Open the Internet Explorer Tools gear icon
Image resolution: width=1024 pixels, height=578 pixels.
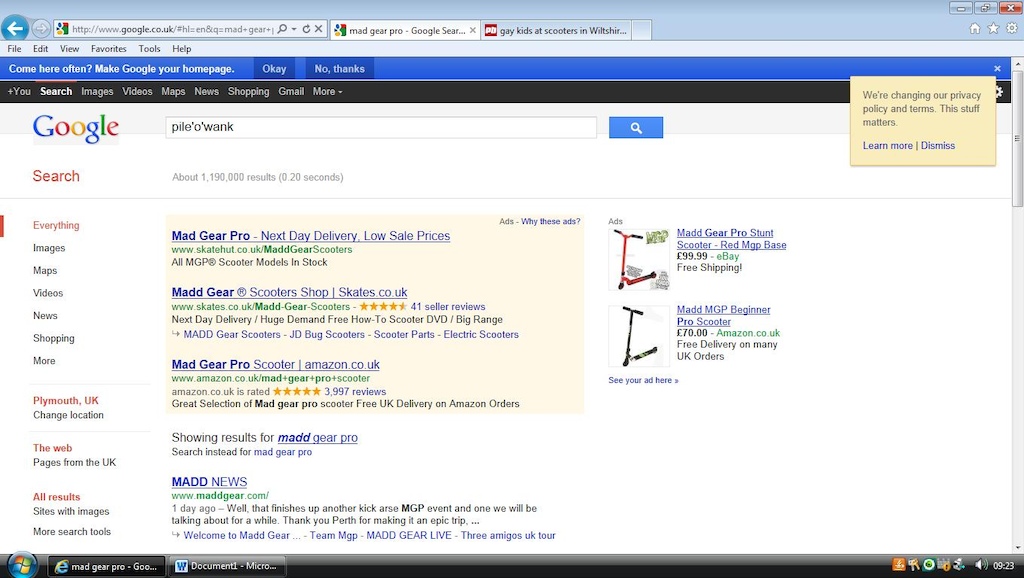click(1012, 28)
